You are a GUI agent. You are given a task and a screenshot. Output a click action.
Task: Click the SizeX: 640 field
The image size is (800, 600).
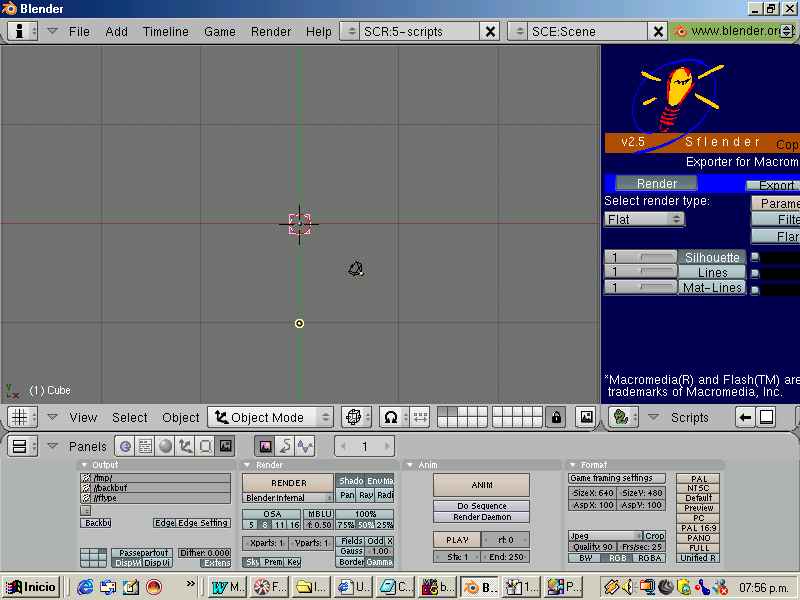coord(592,493)
